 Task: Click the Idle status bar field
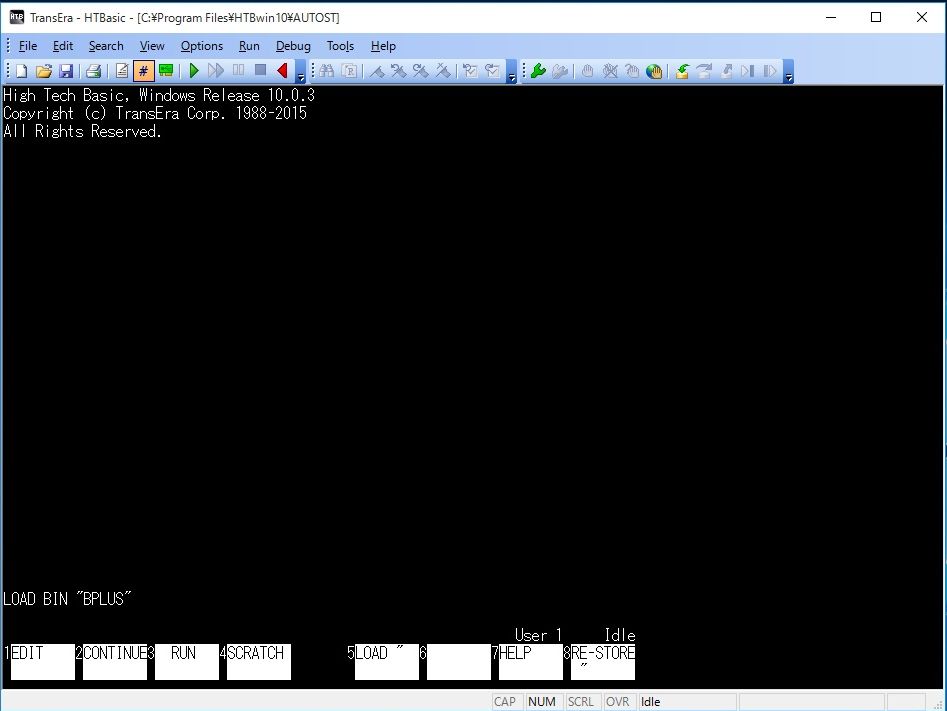pos(687,701)
